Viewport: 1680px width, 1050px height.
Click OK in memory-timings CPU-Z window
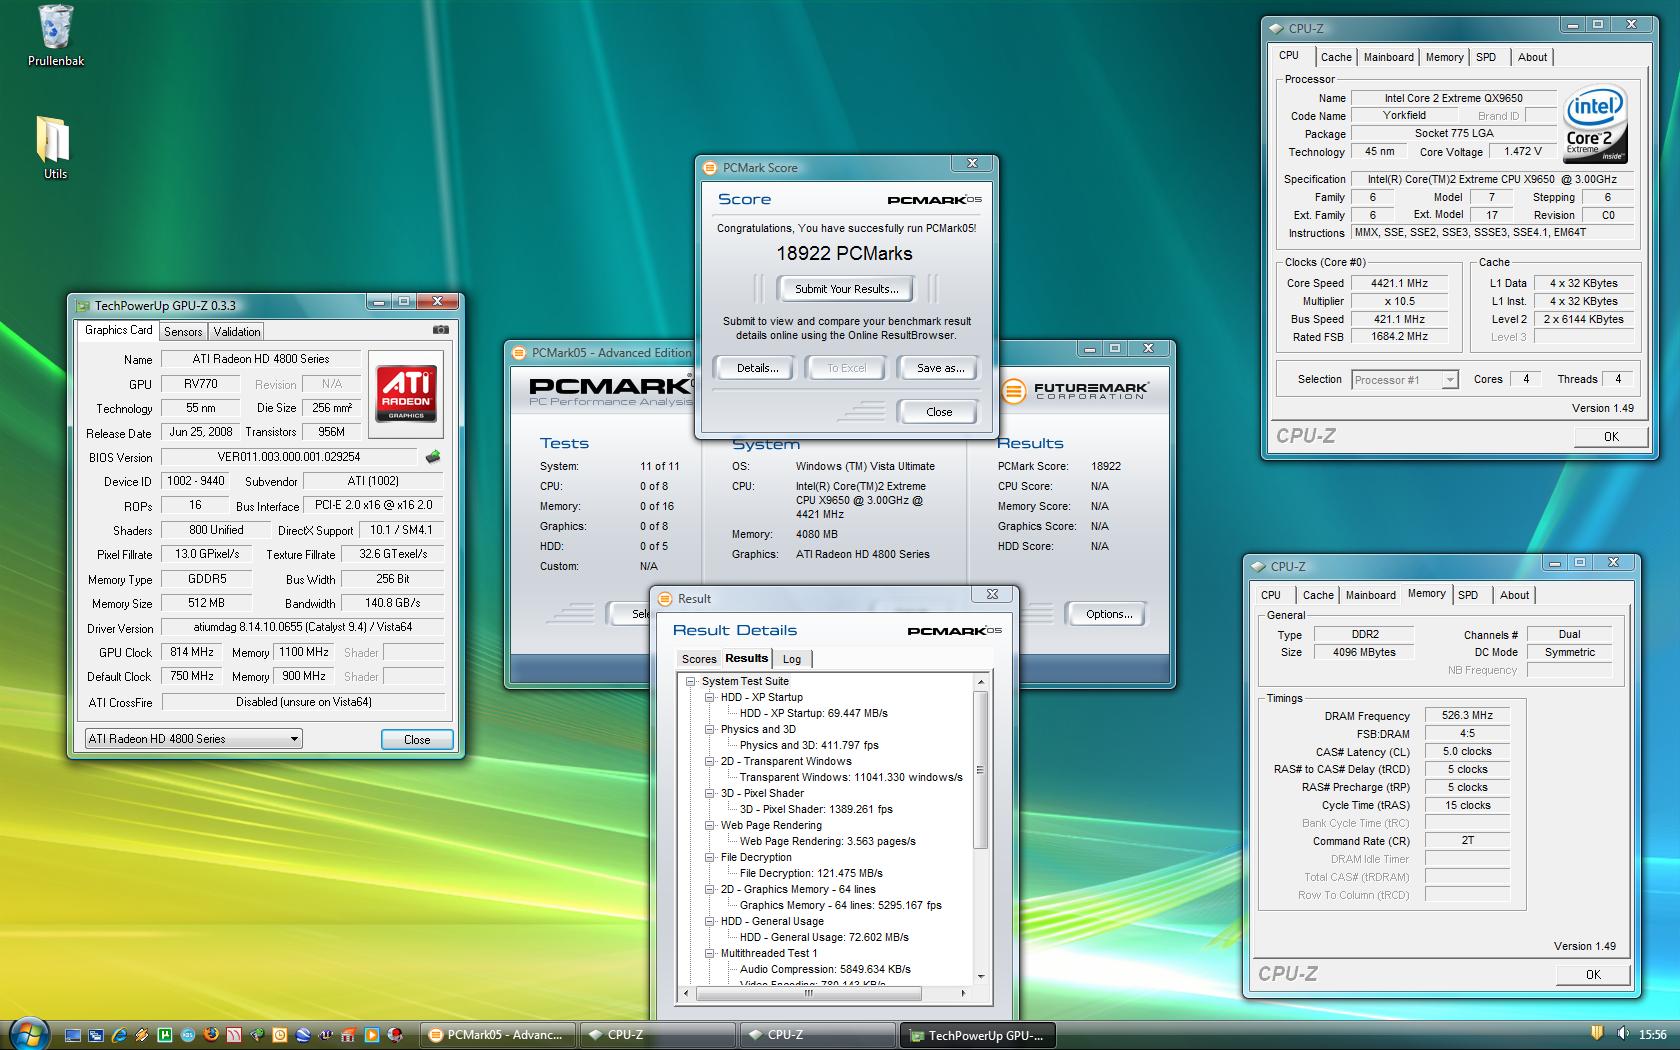(1593, 974)
